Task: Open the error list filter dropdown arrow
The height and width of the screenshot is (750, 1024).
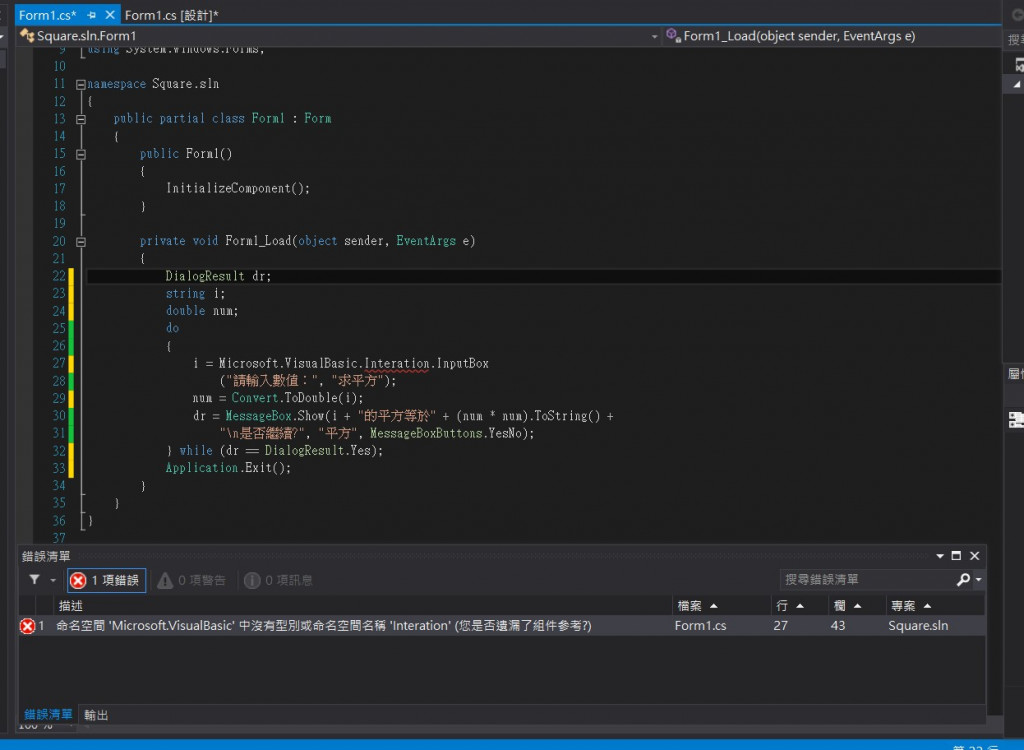Action: pyautogui.click(x=53, y=580)
